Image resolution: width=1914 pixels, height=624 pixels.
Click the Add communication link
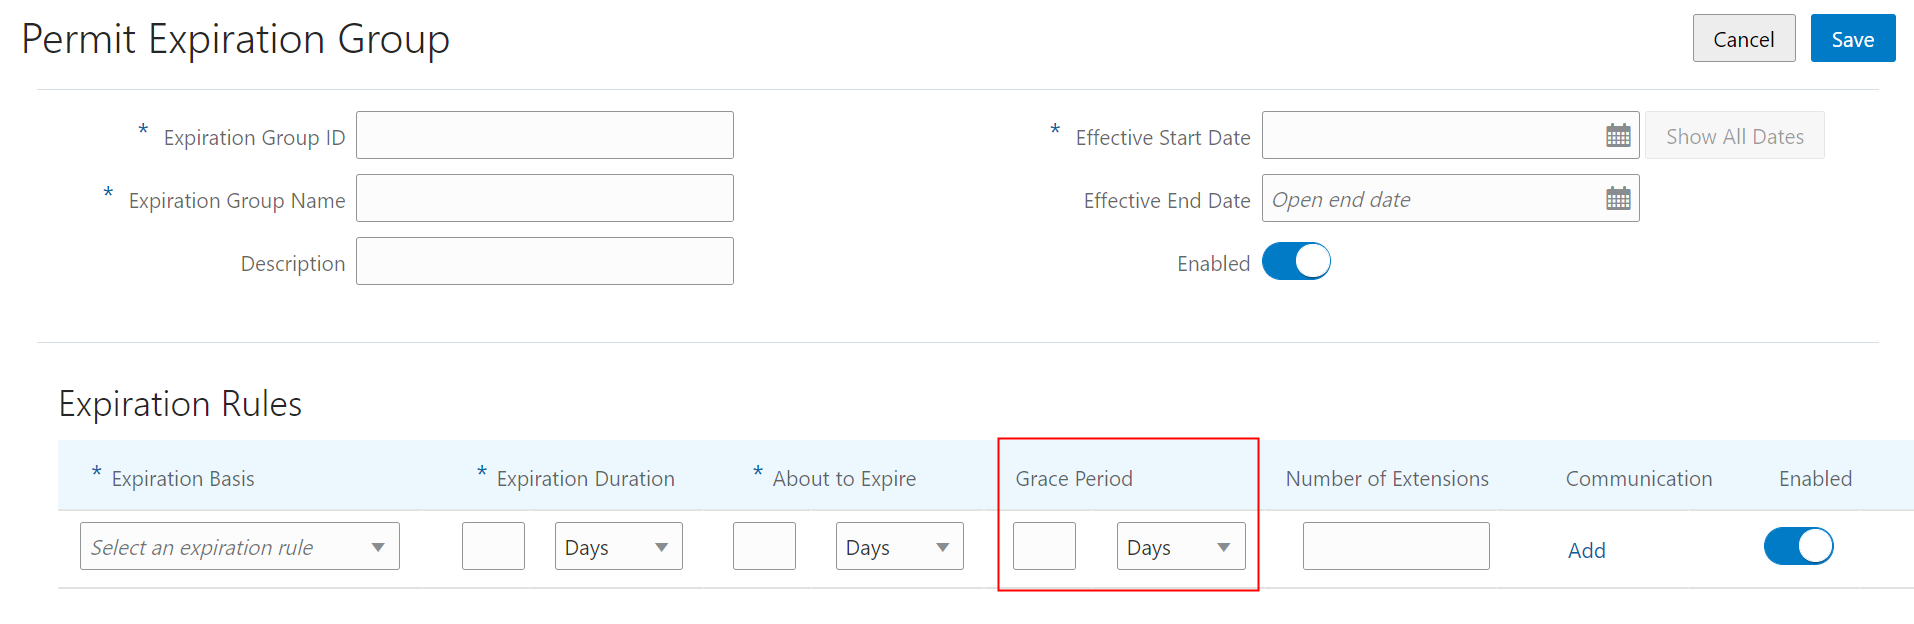1586,550
